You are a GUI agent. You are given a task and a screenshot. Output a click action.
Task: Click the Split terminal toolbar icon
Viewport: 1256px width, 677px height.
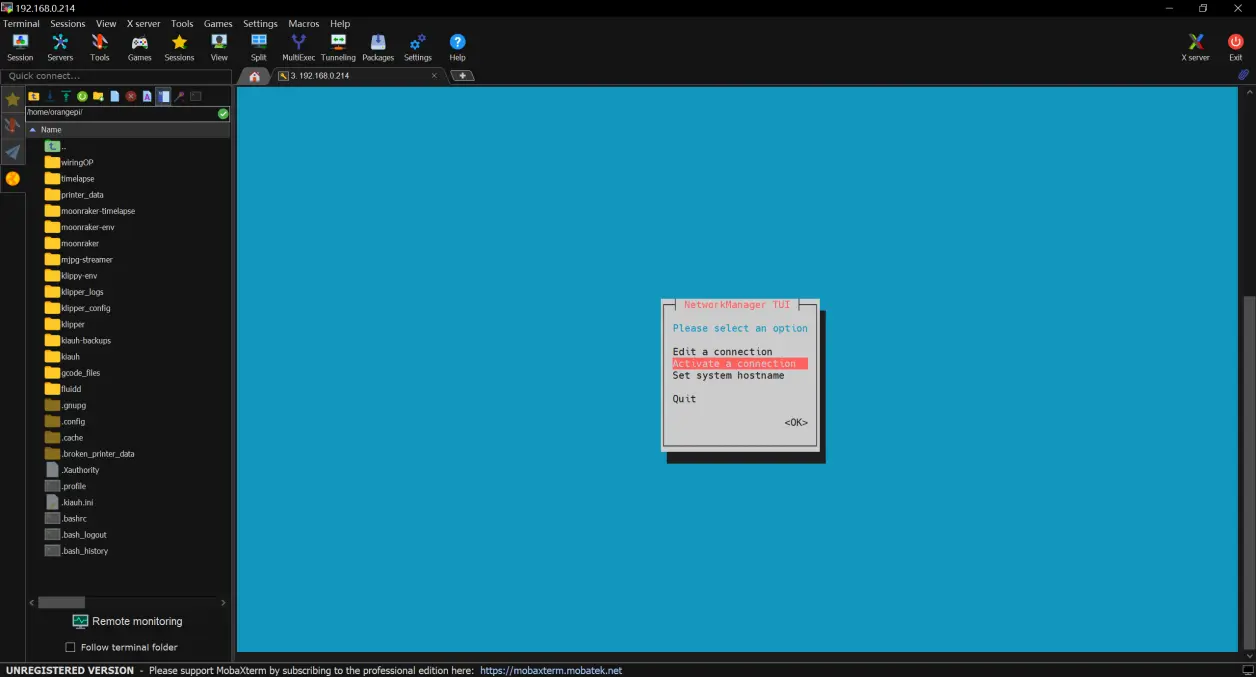click(x=259, y=47)
